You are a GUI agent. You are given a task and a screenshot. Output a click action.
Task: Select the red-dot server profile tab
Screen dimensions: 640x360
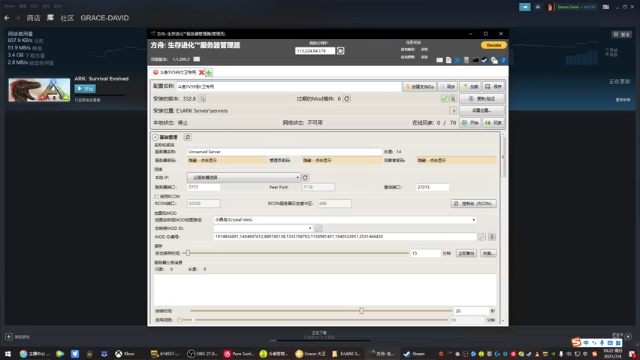coord(174,72)
